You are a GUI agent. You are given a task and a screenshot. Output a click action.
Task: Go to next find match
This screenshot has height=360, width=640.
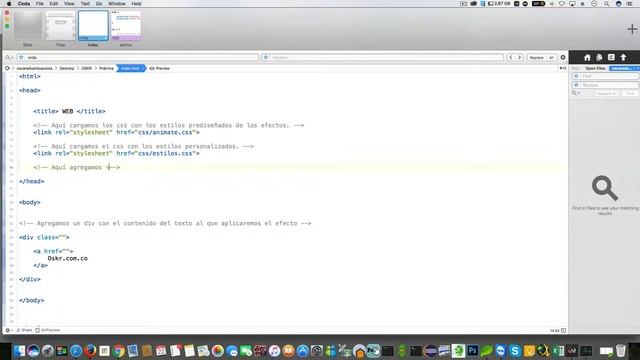tap(519, 58)
